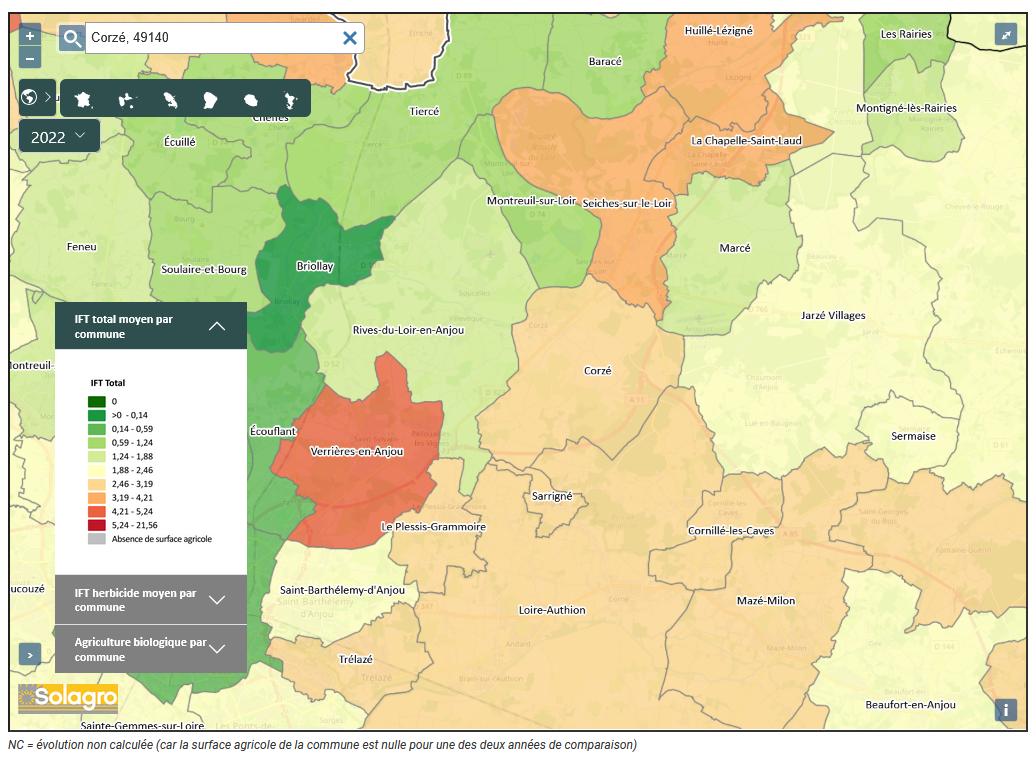Click the magnifying glass search icon
Screen dimensions: 1036x757
(72, 38)
